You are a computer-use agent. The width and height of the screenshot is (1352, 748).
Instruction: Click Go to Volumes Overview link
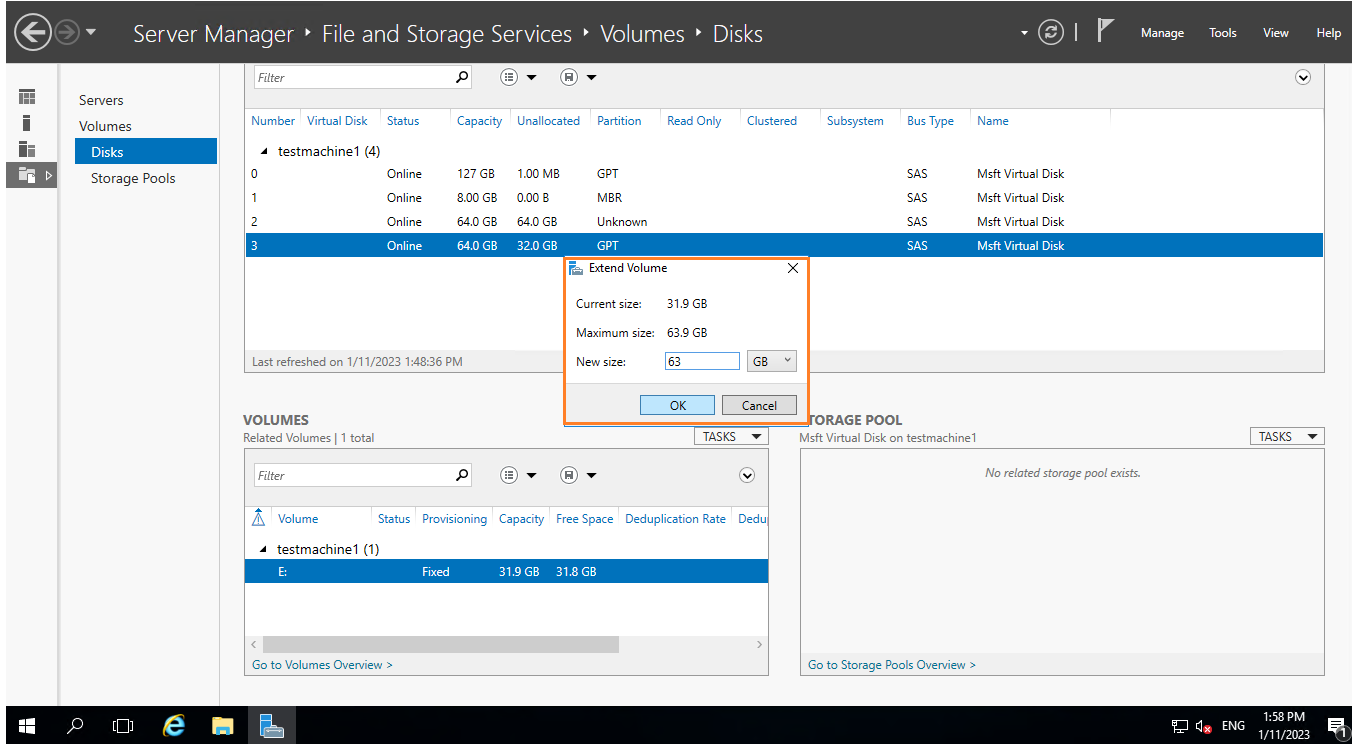322,665
